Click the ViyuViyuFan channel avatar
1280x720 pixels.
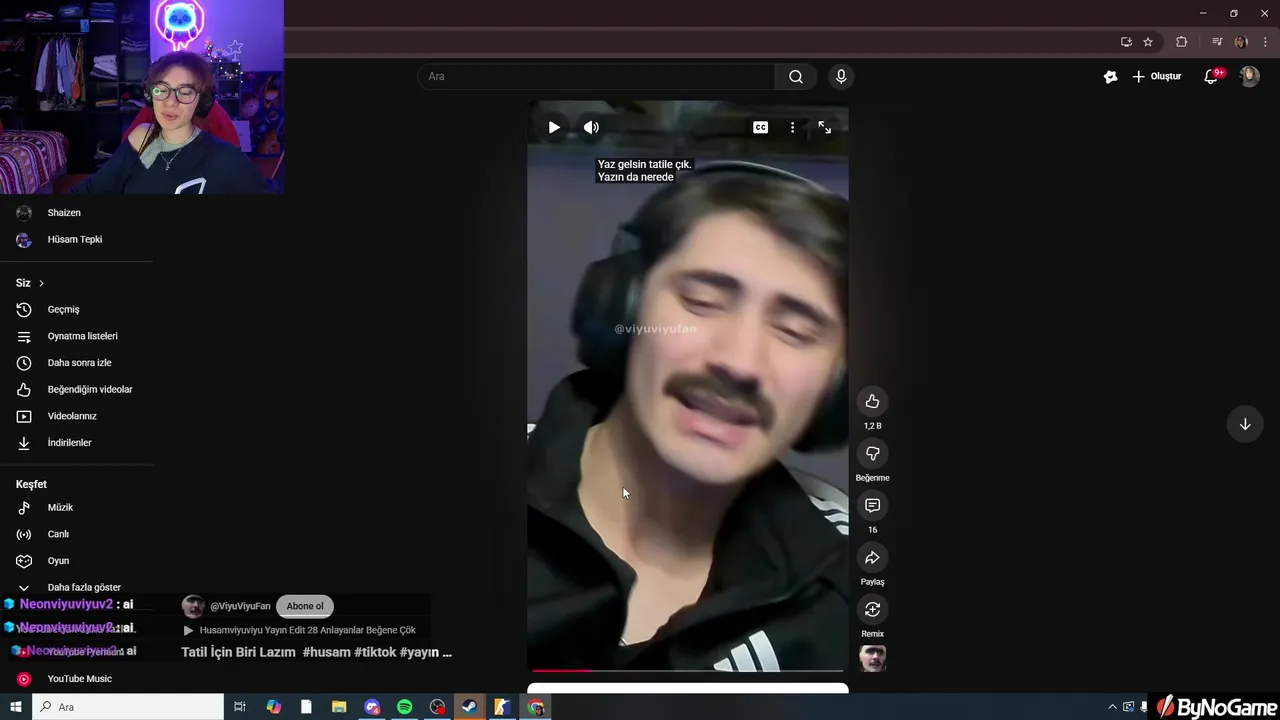coord(193,606)
